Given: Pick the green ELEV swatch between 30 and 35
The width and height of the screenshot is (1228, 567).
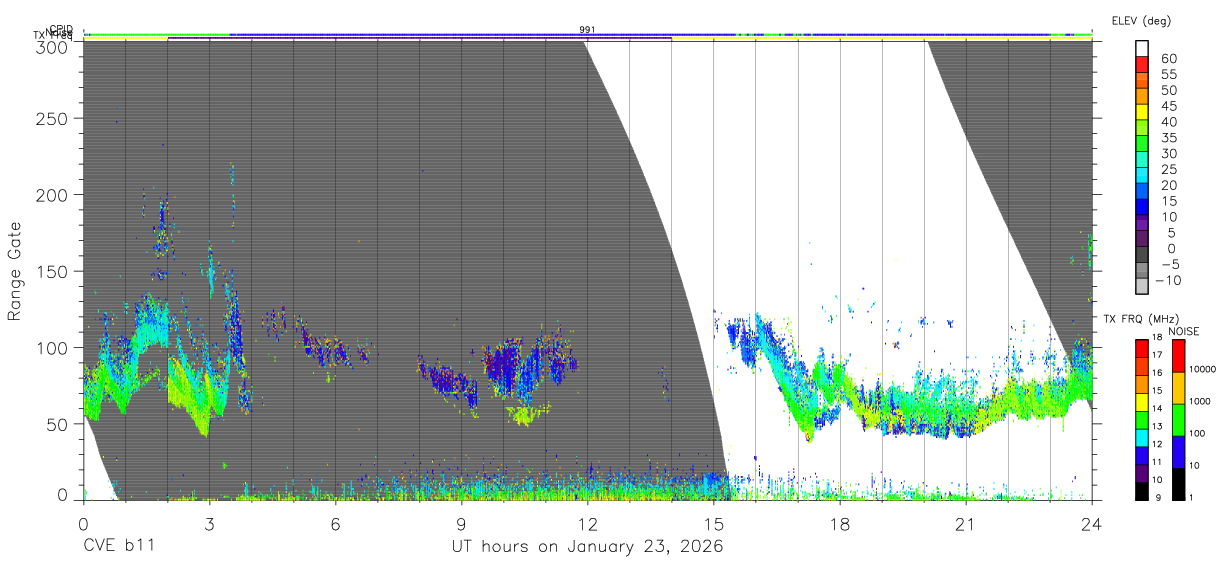Looking at the screenshot, I should 1142,144.
